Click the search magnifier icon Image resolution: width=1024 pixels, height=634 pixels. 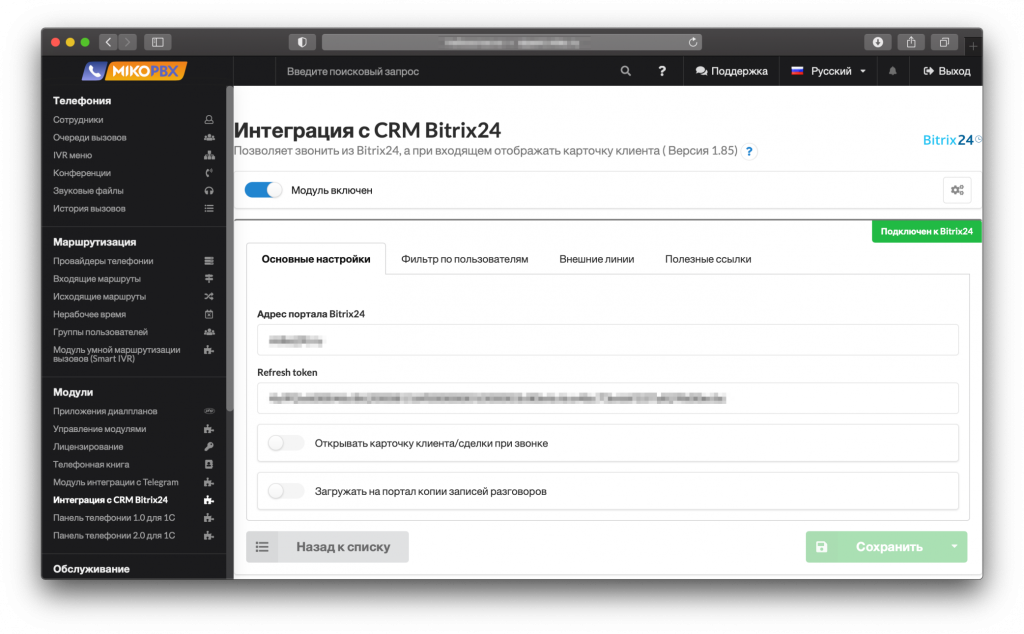point(626,71)
